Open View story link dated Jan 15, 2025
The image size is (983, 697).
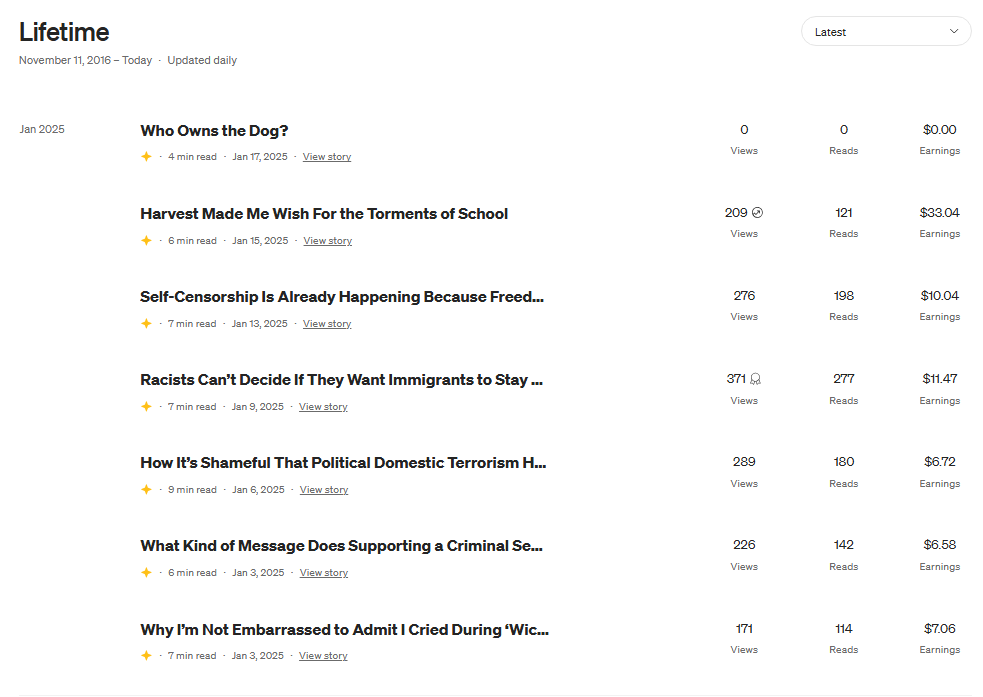[x=327, y=241]
